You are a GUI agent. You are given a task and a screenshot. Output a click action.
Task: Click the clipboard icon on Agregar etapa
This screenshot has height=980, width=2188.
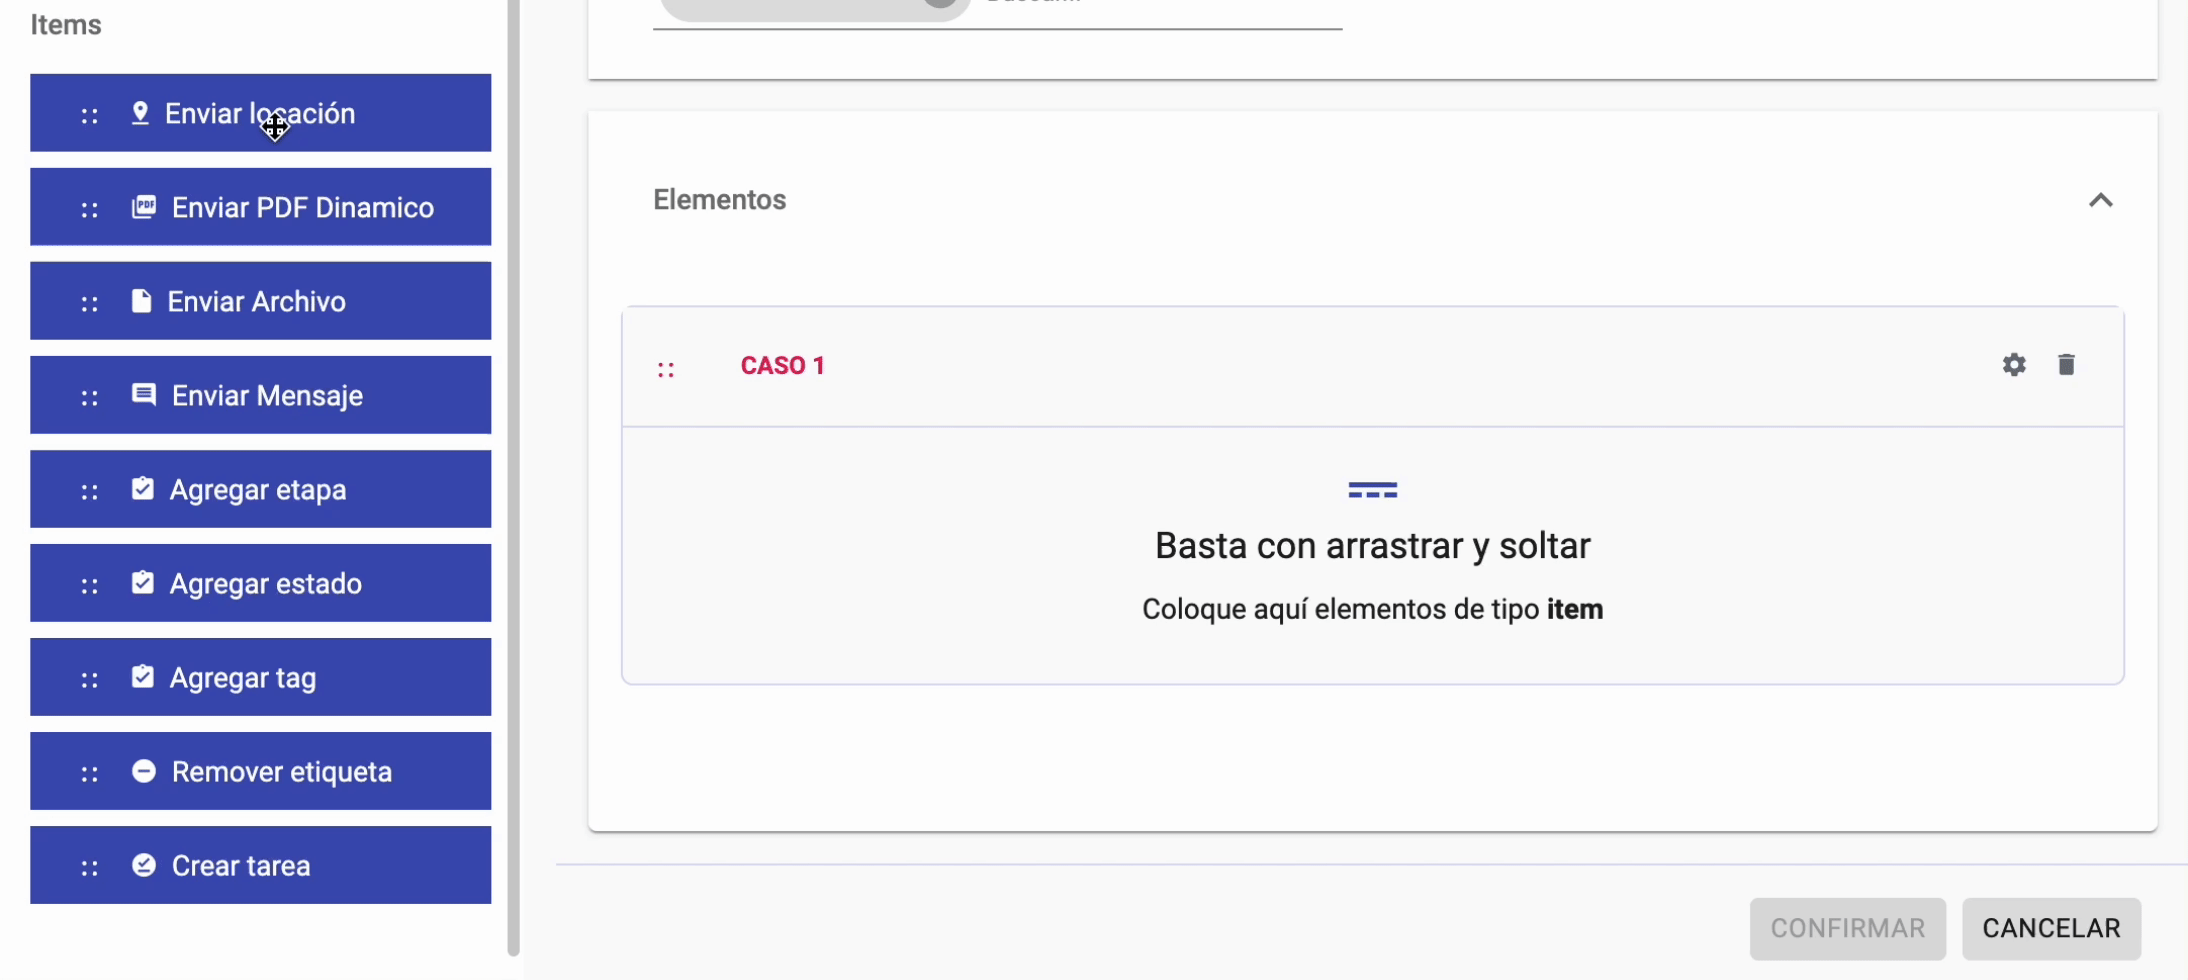tap(143, 489)
